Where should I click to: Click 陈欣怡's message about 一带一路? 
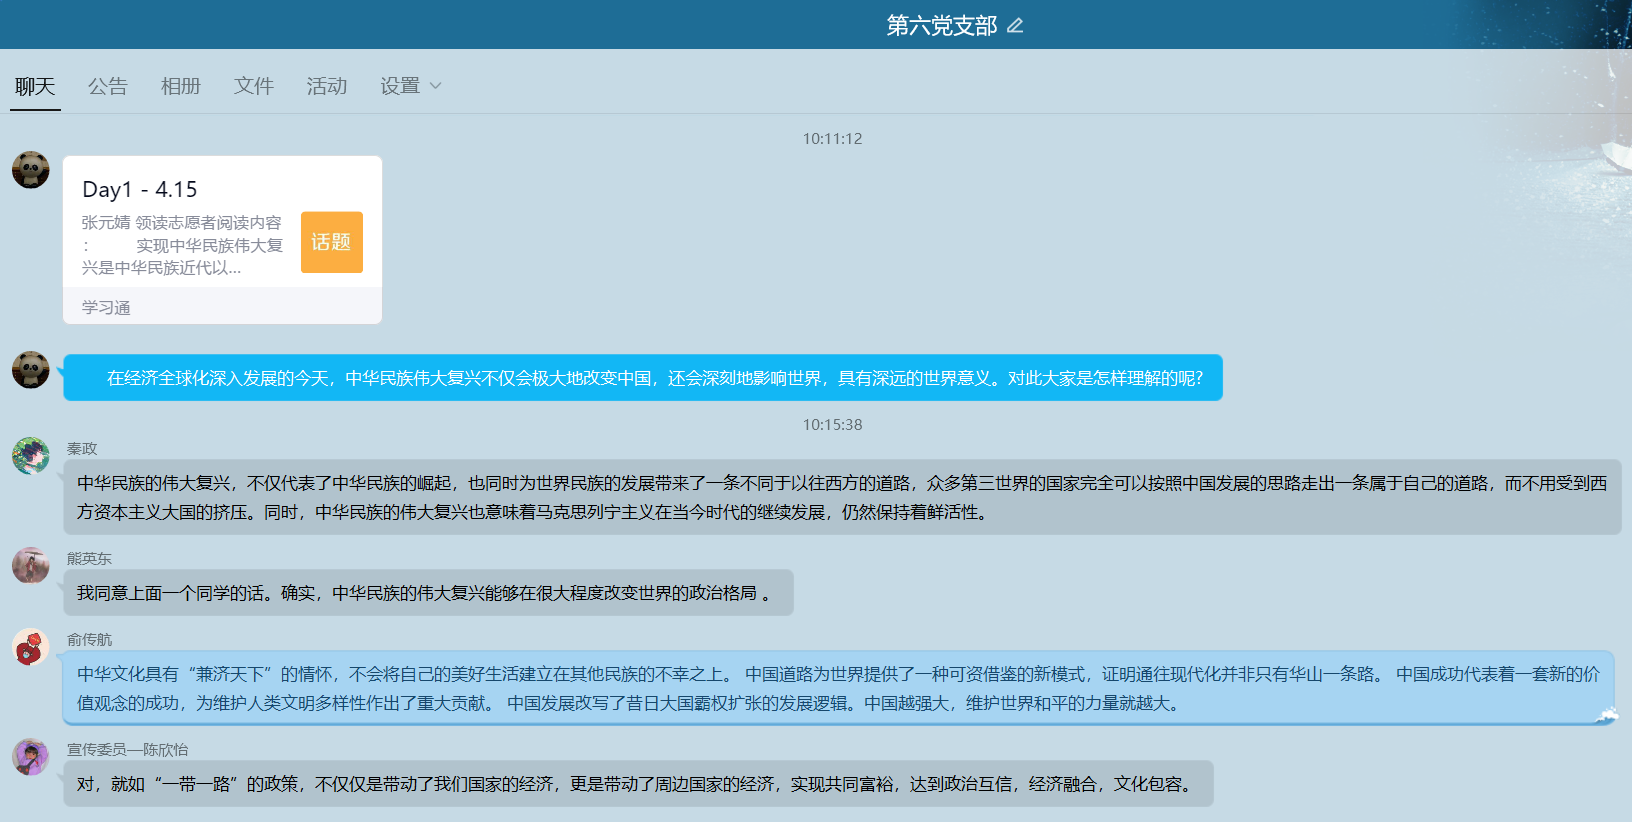click(638, 784)
